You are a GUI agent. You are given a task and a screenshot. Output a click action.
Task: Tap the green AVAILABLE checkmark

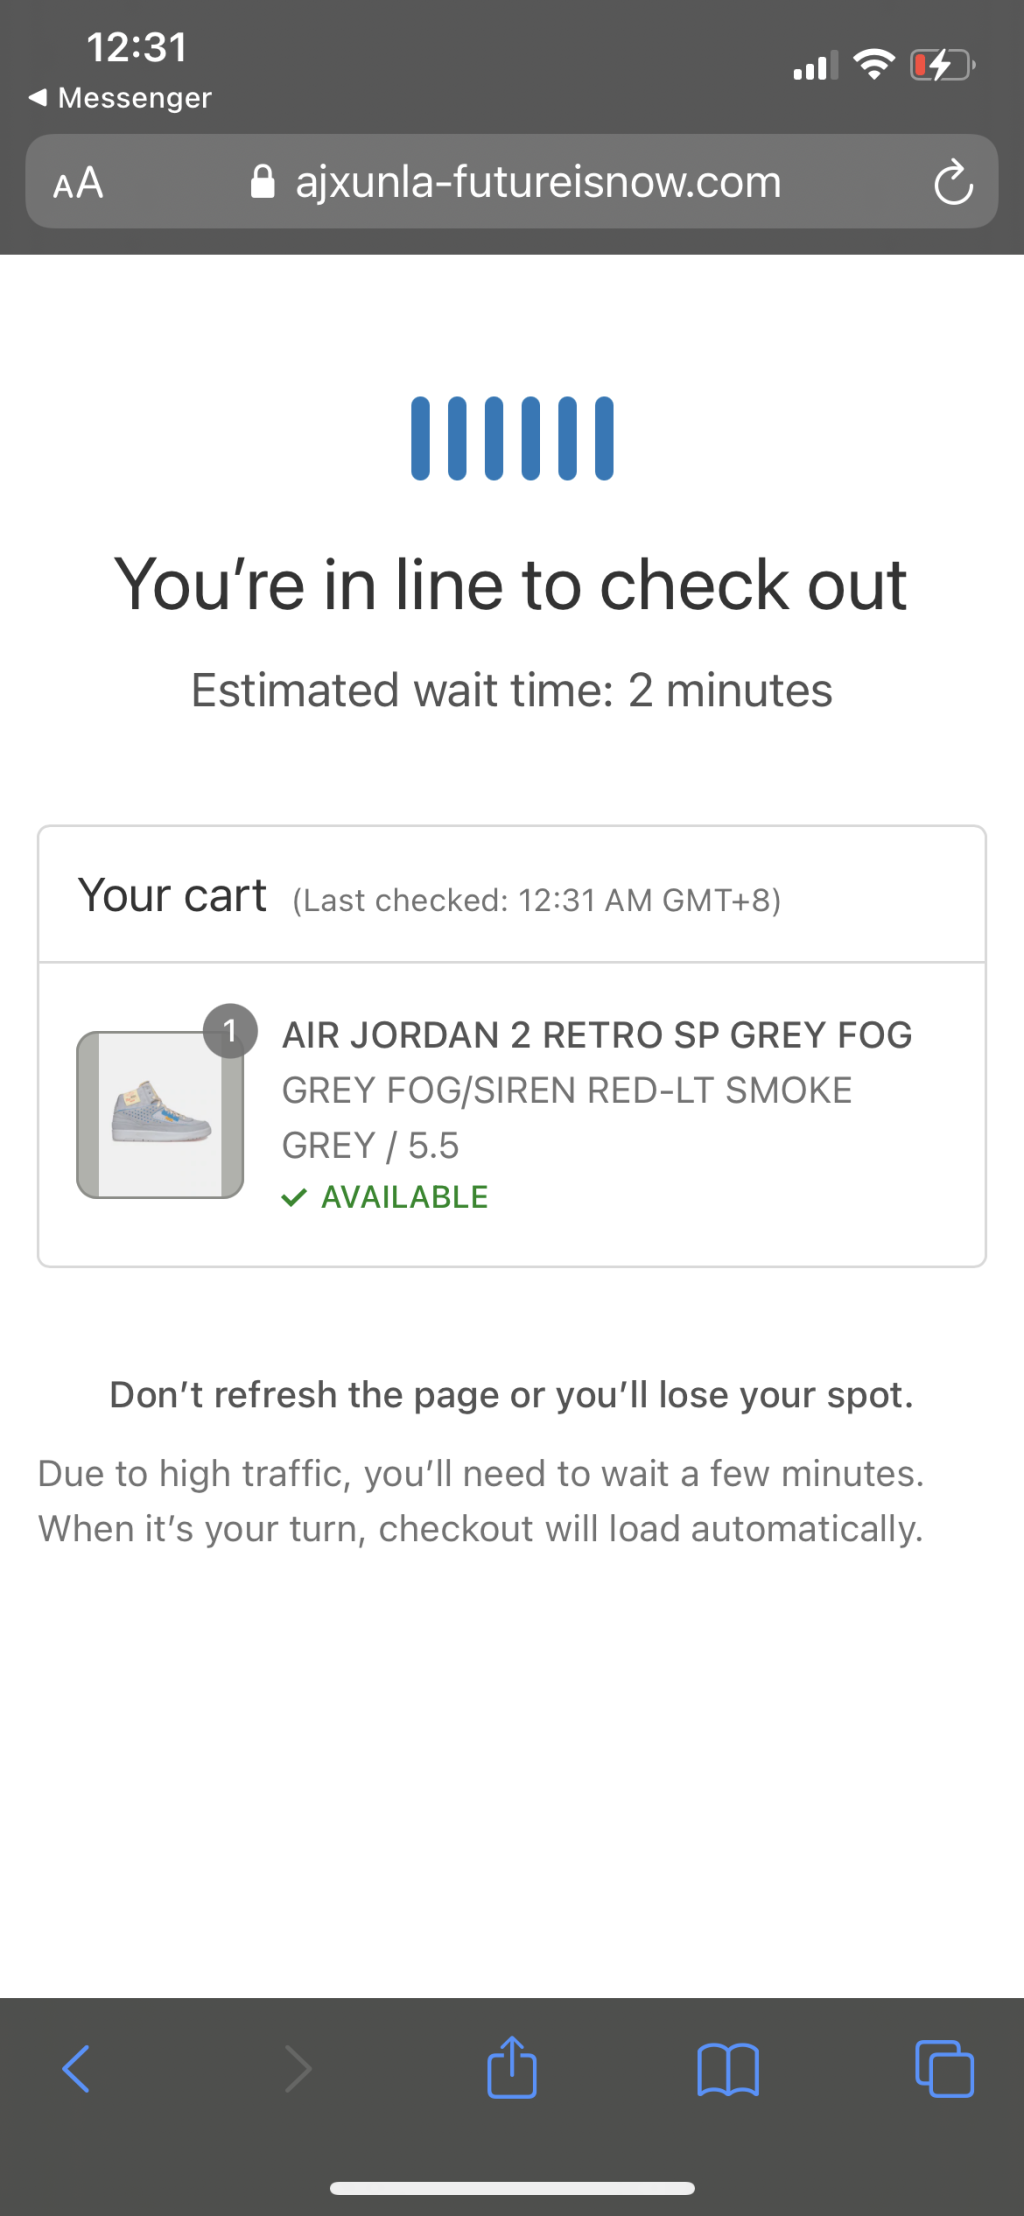click(x=293, y=1197)
